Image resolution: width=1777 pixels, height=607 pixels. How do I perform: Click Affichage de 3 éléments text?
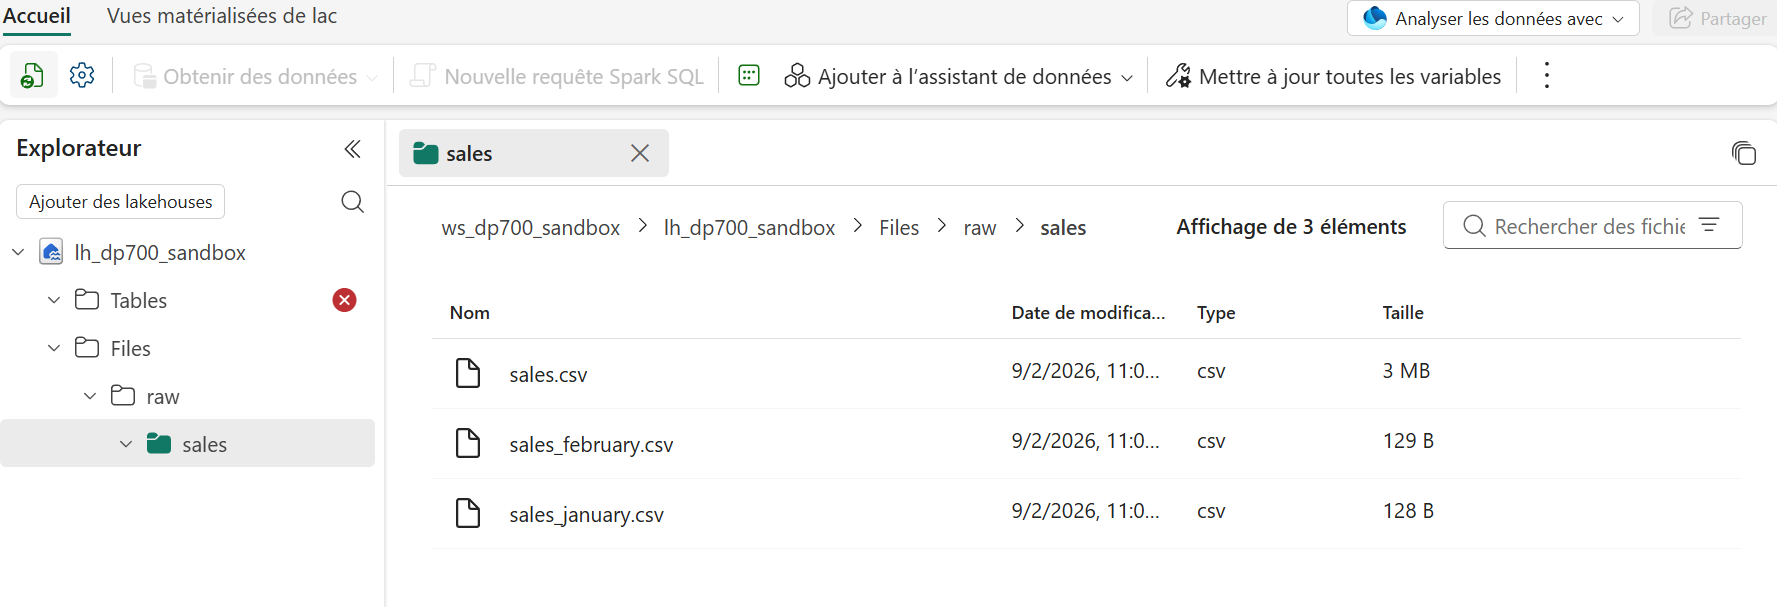1291,227
